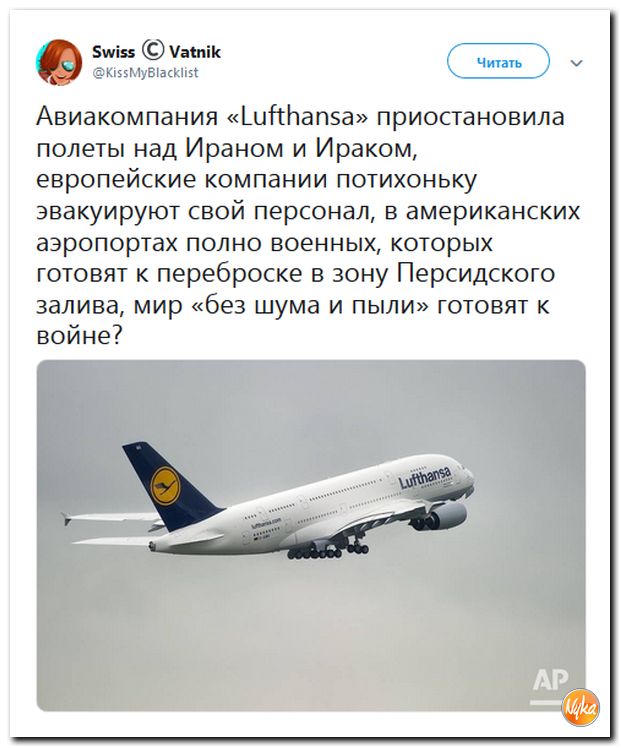Expand the tweet options chevron
The height and width of the screenshot is (748, 621).
576,62
